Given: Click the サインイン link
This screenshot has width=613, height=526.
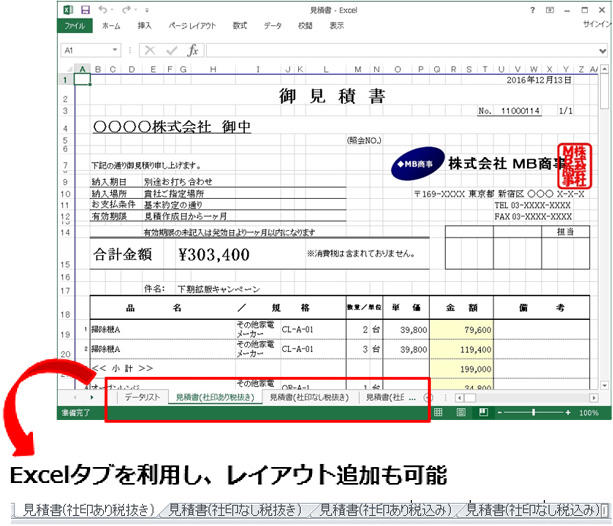Looking at the screenshot, I should click(x=597, y=24).
